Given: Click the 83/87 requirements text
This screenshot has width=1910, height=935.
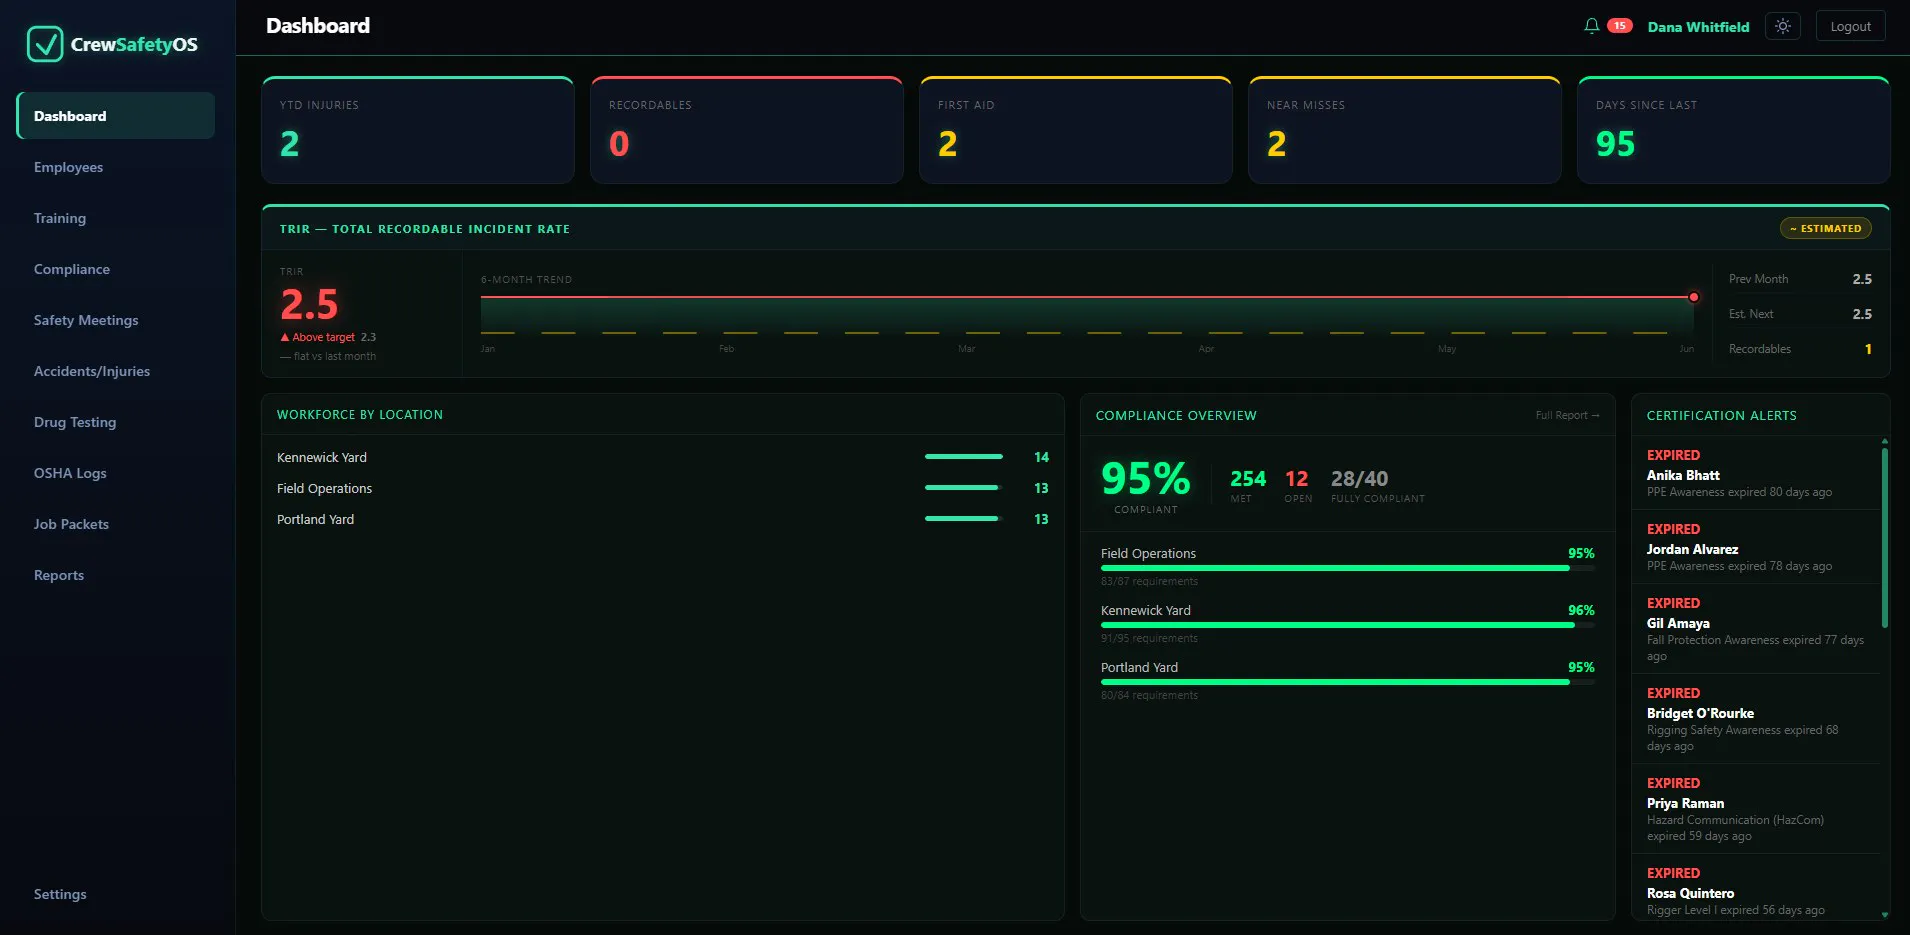Looking at the screenshot, I should pyautogui.click(x=1149, y=581).
